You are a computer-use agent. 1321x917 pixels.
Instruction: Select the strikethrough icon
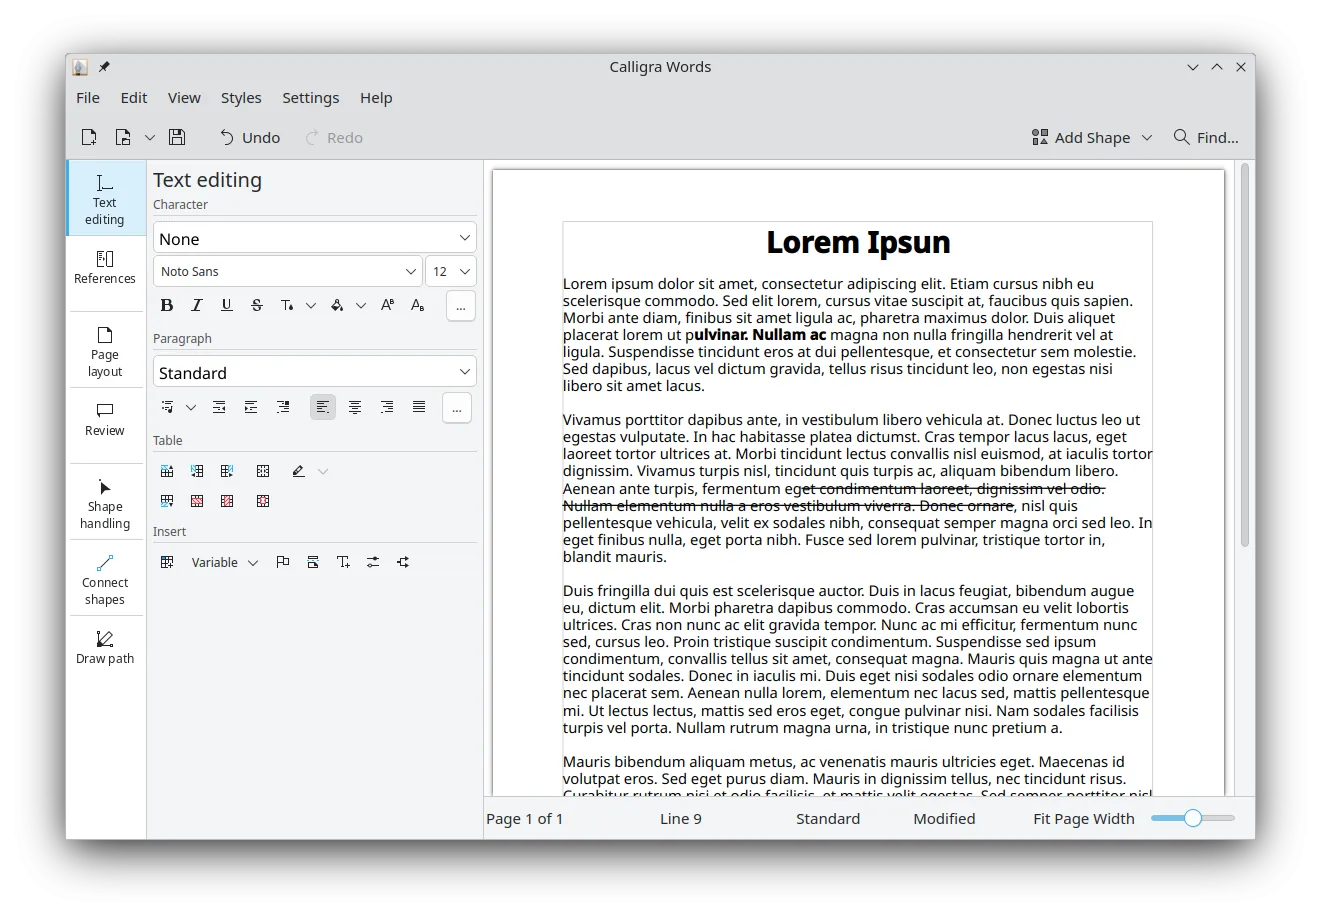click(257, 305)
